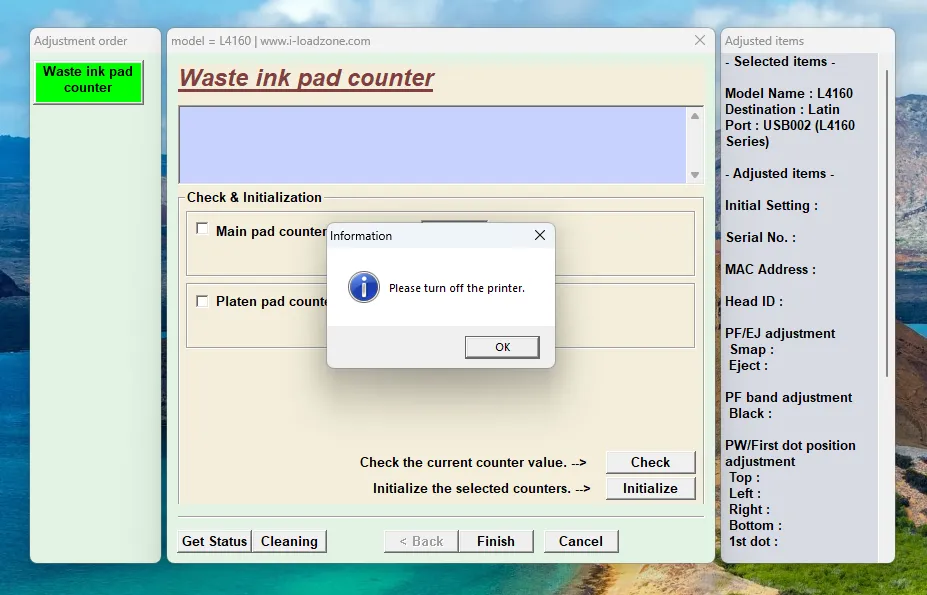Click the Cleaning button

pos(289,541)
